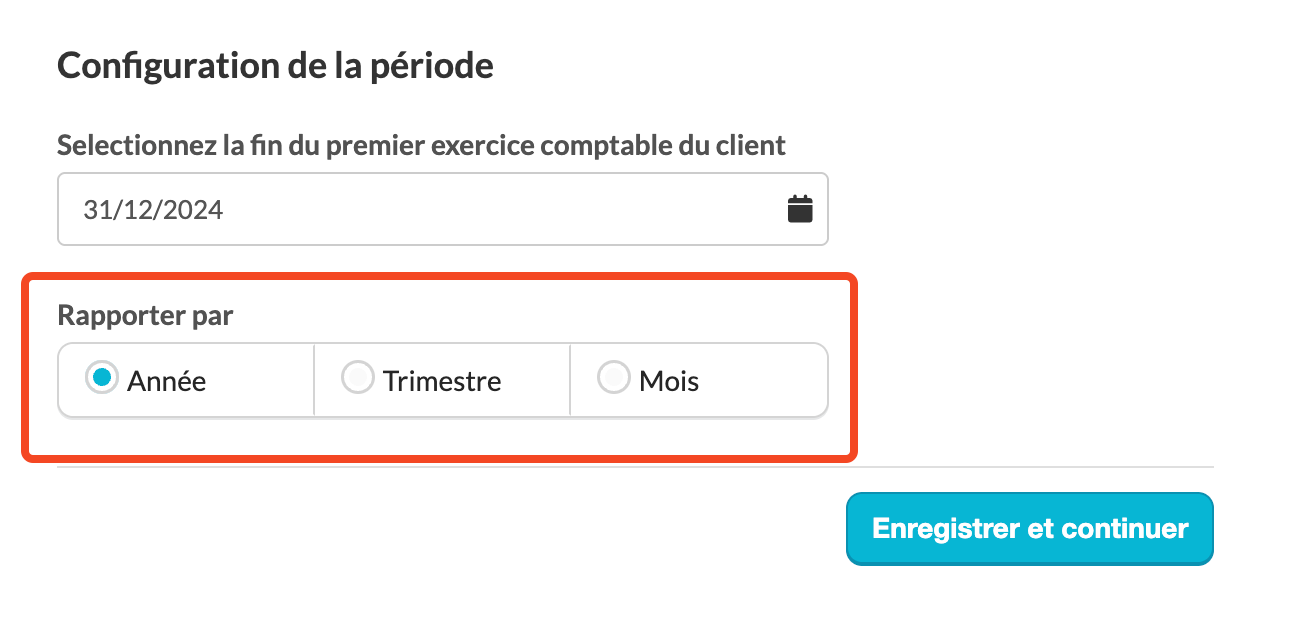Click the Configuration de la période heading
The image size is (1308, 624).
(275, 66)
